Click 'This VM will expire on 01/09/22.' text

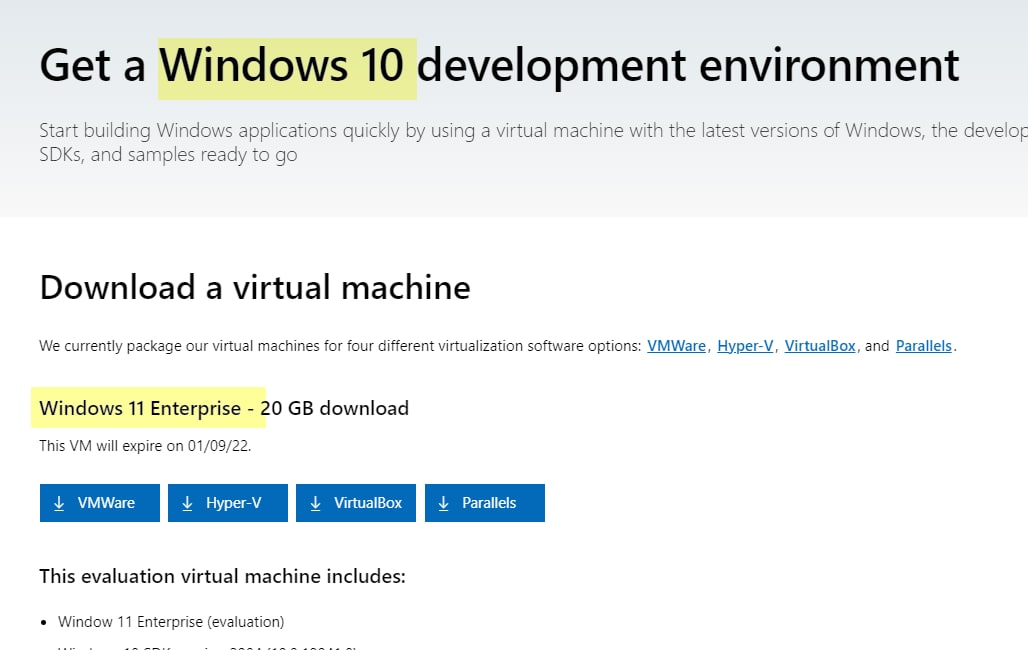click(x=145, y=446)
